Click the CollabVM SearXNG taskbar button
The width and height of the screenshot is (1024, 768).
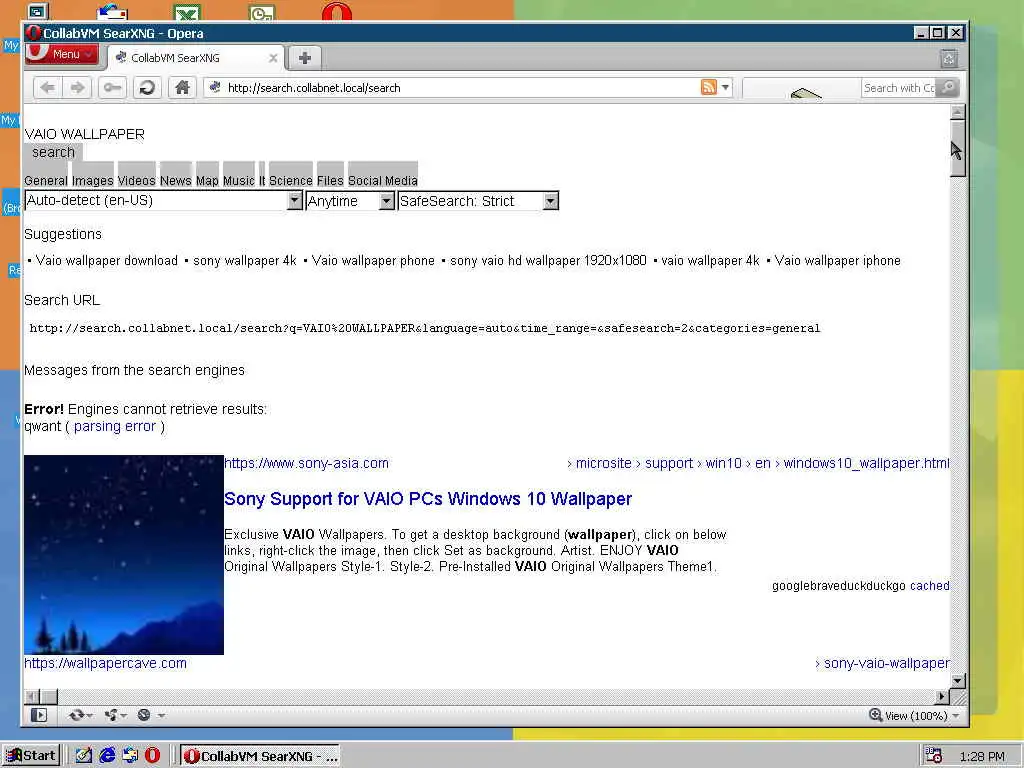(261, 756)
